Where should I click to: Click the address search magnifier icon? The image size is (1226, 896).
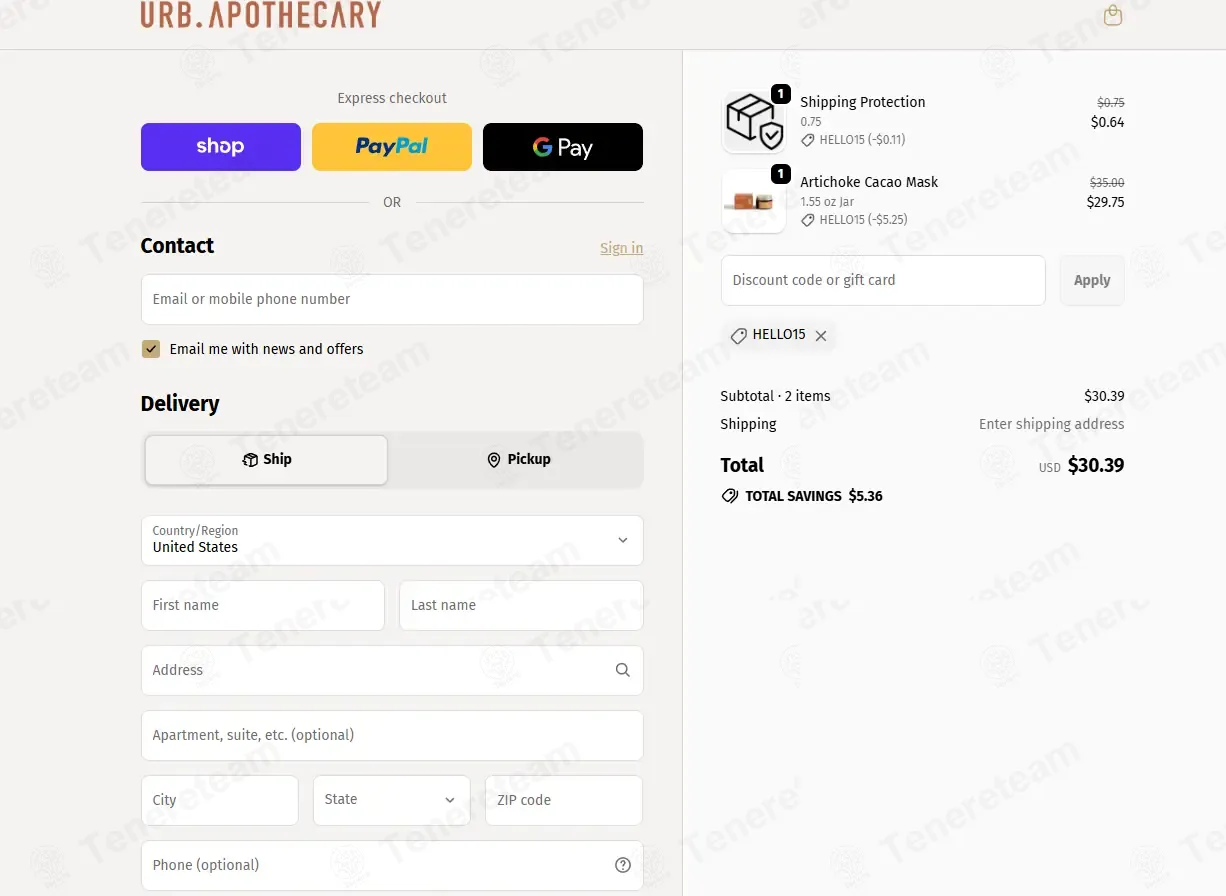(x=623, y=670)
